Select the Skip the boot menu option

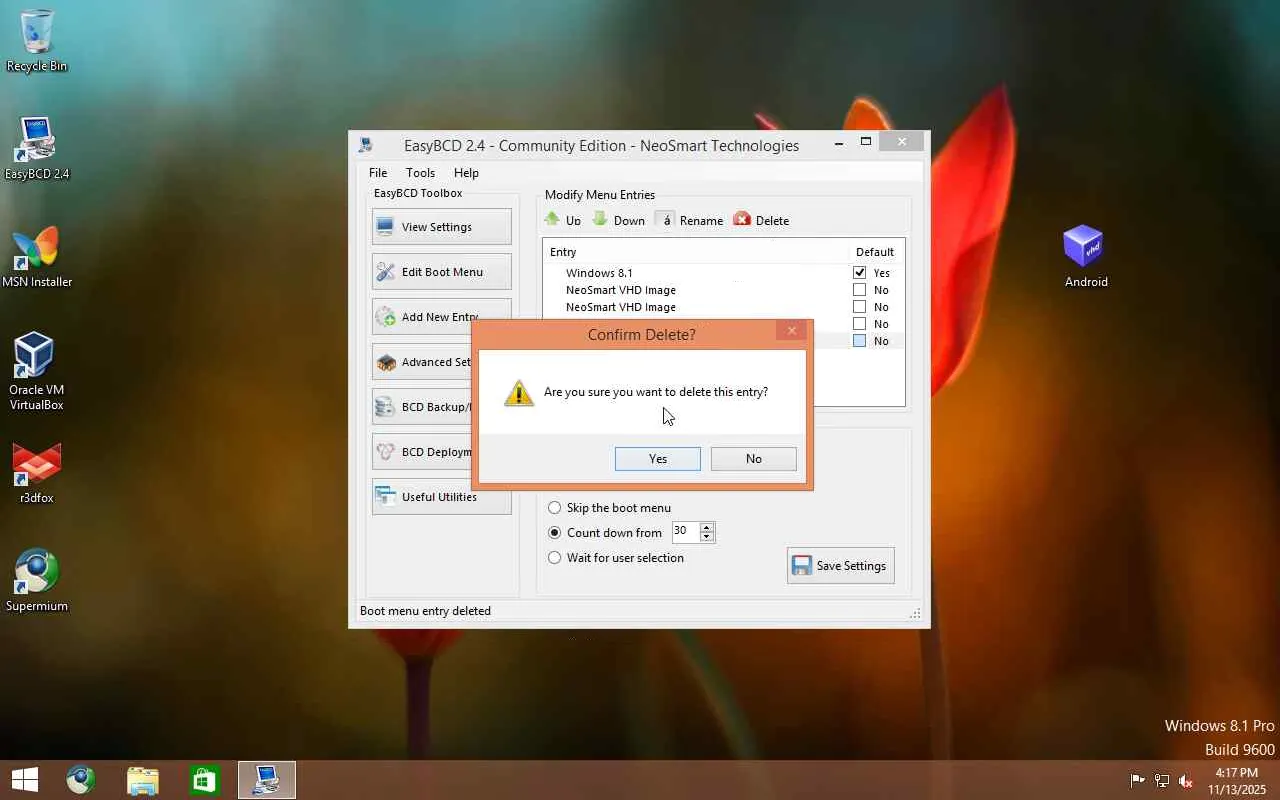(x=609, y=508)
